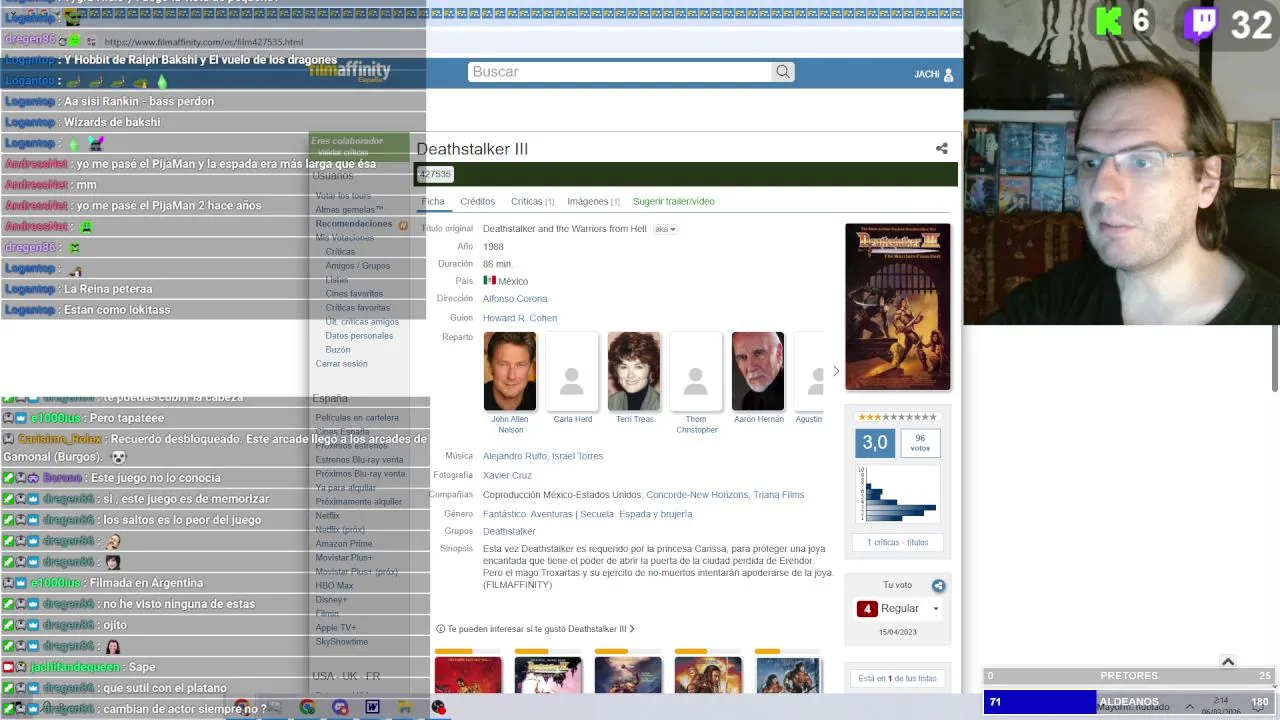Click 'Está en 1 de tus listas'
This screenshot has height=720, width=1280.
point(897,678)
